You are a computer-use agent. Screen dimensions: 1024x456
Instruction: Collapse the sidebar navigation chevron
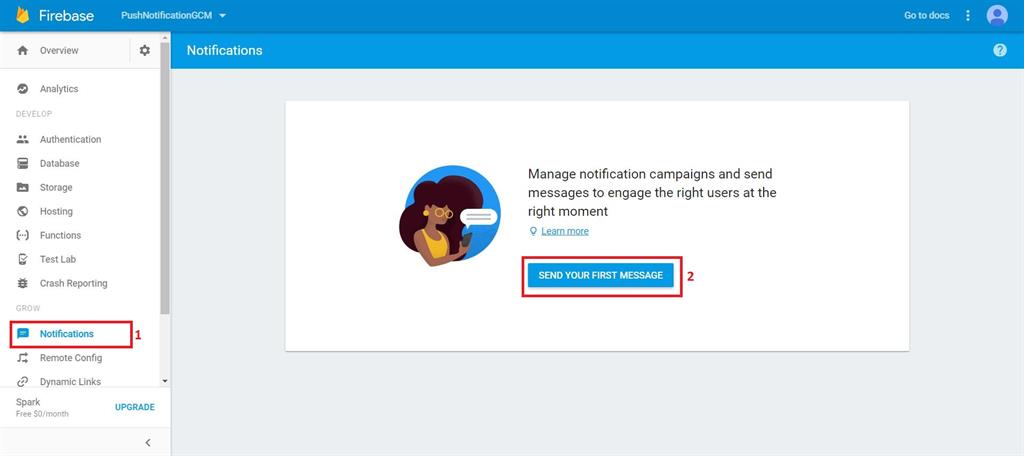point(148,442)
